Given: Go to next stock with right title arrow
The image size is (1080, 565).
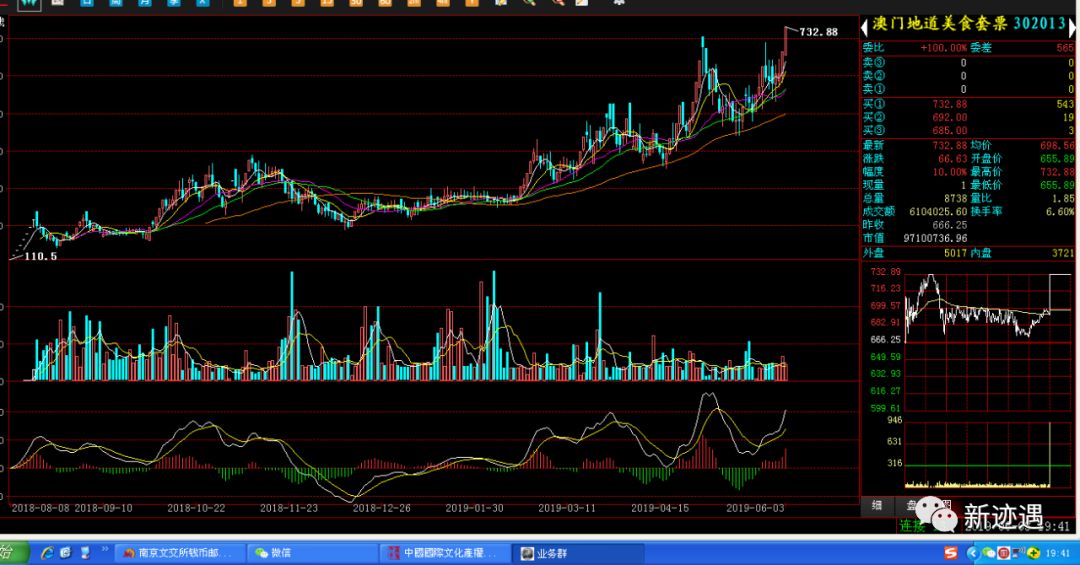Looking at the screenshot, I should coord(1072,28).
